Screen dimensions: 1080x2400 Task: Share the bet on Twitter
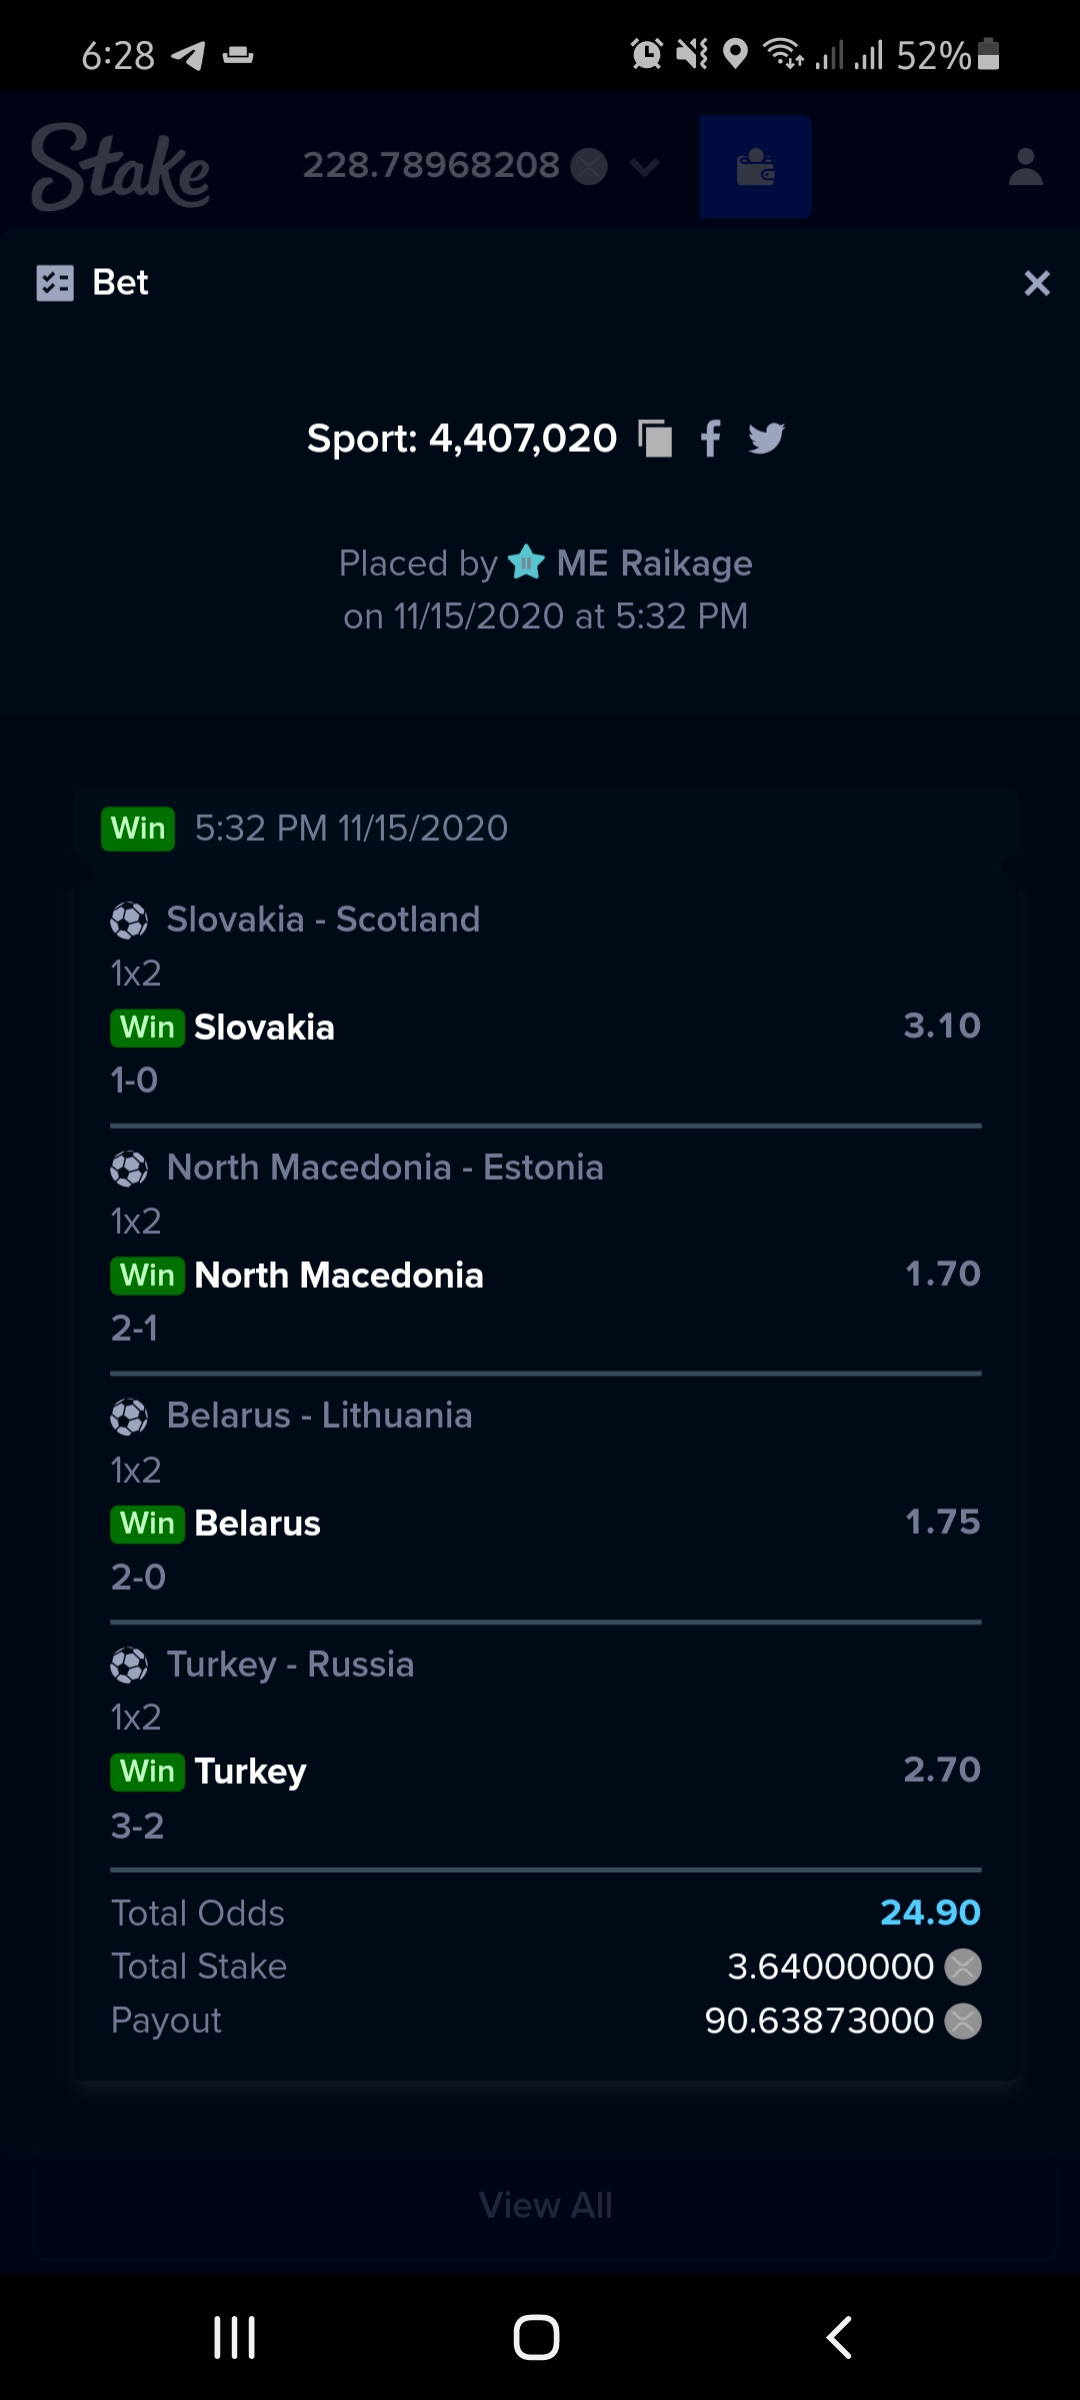(x=766, y=438)
